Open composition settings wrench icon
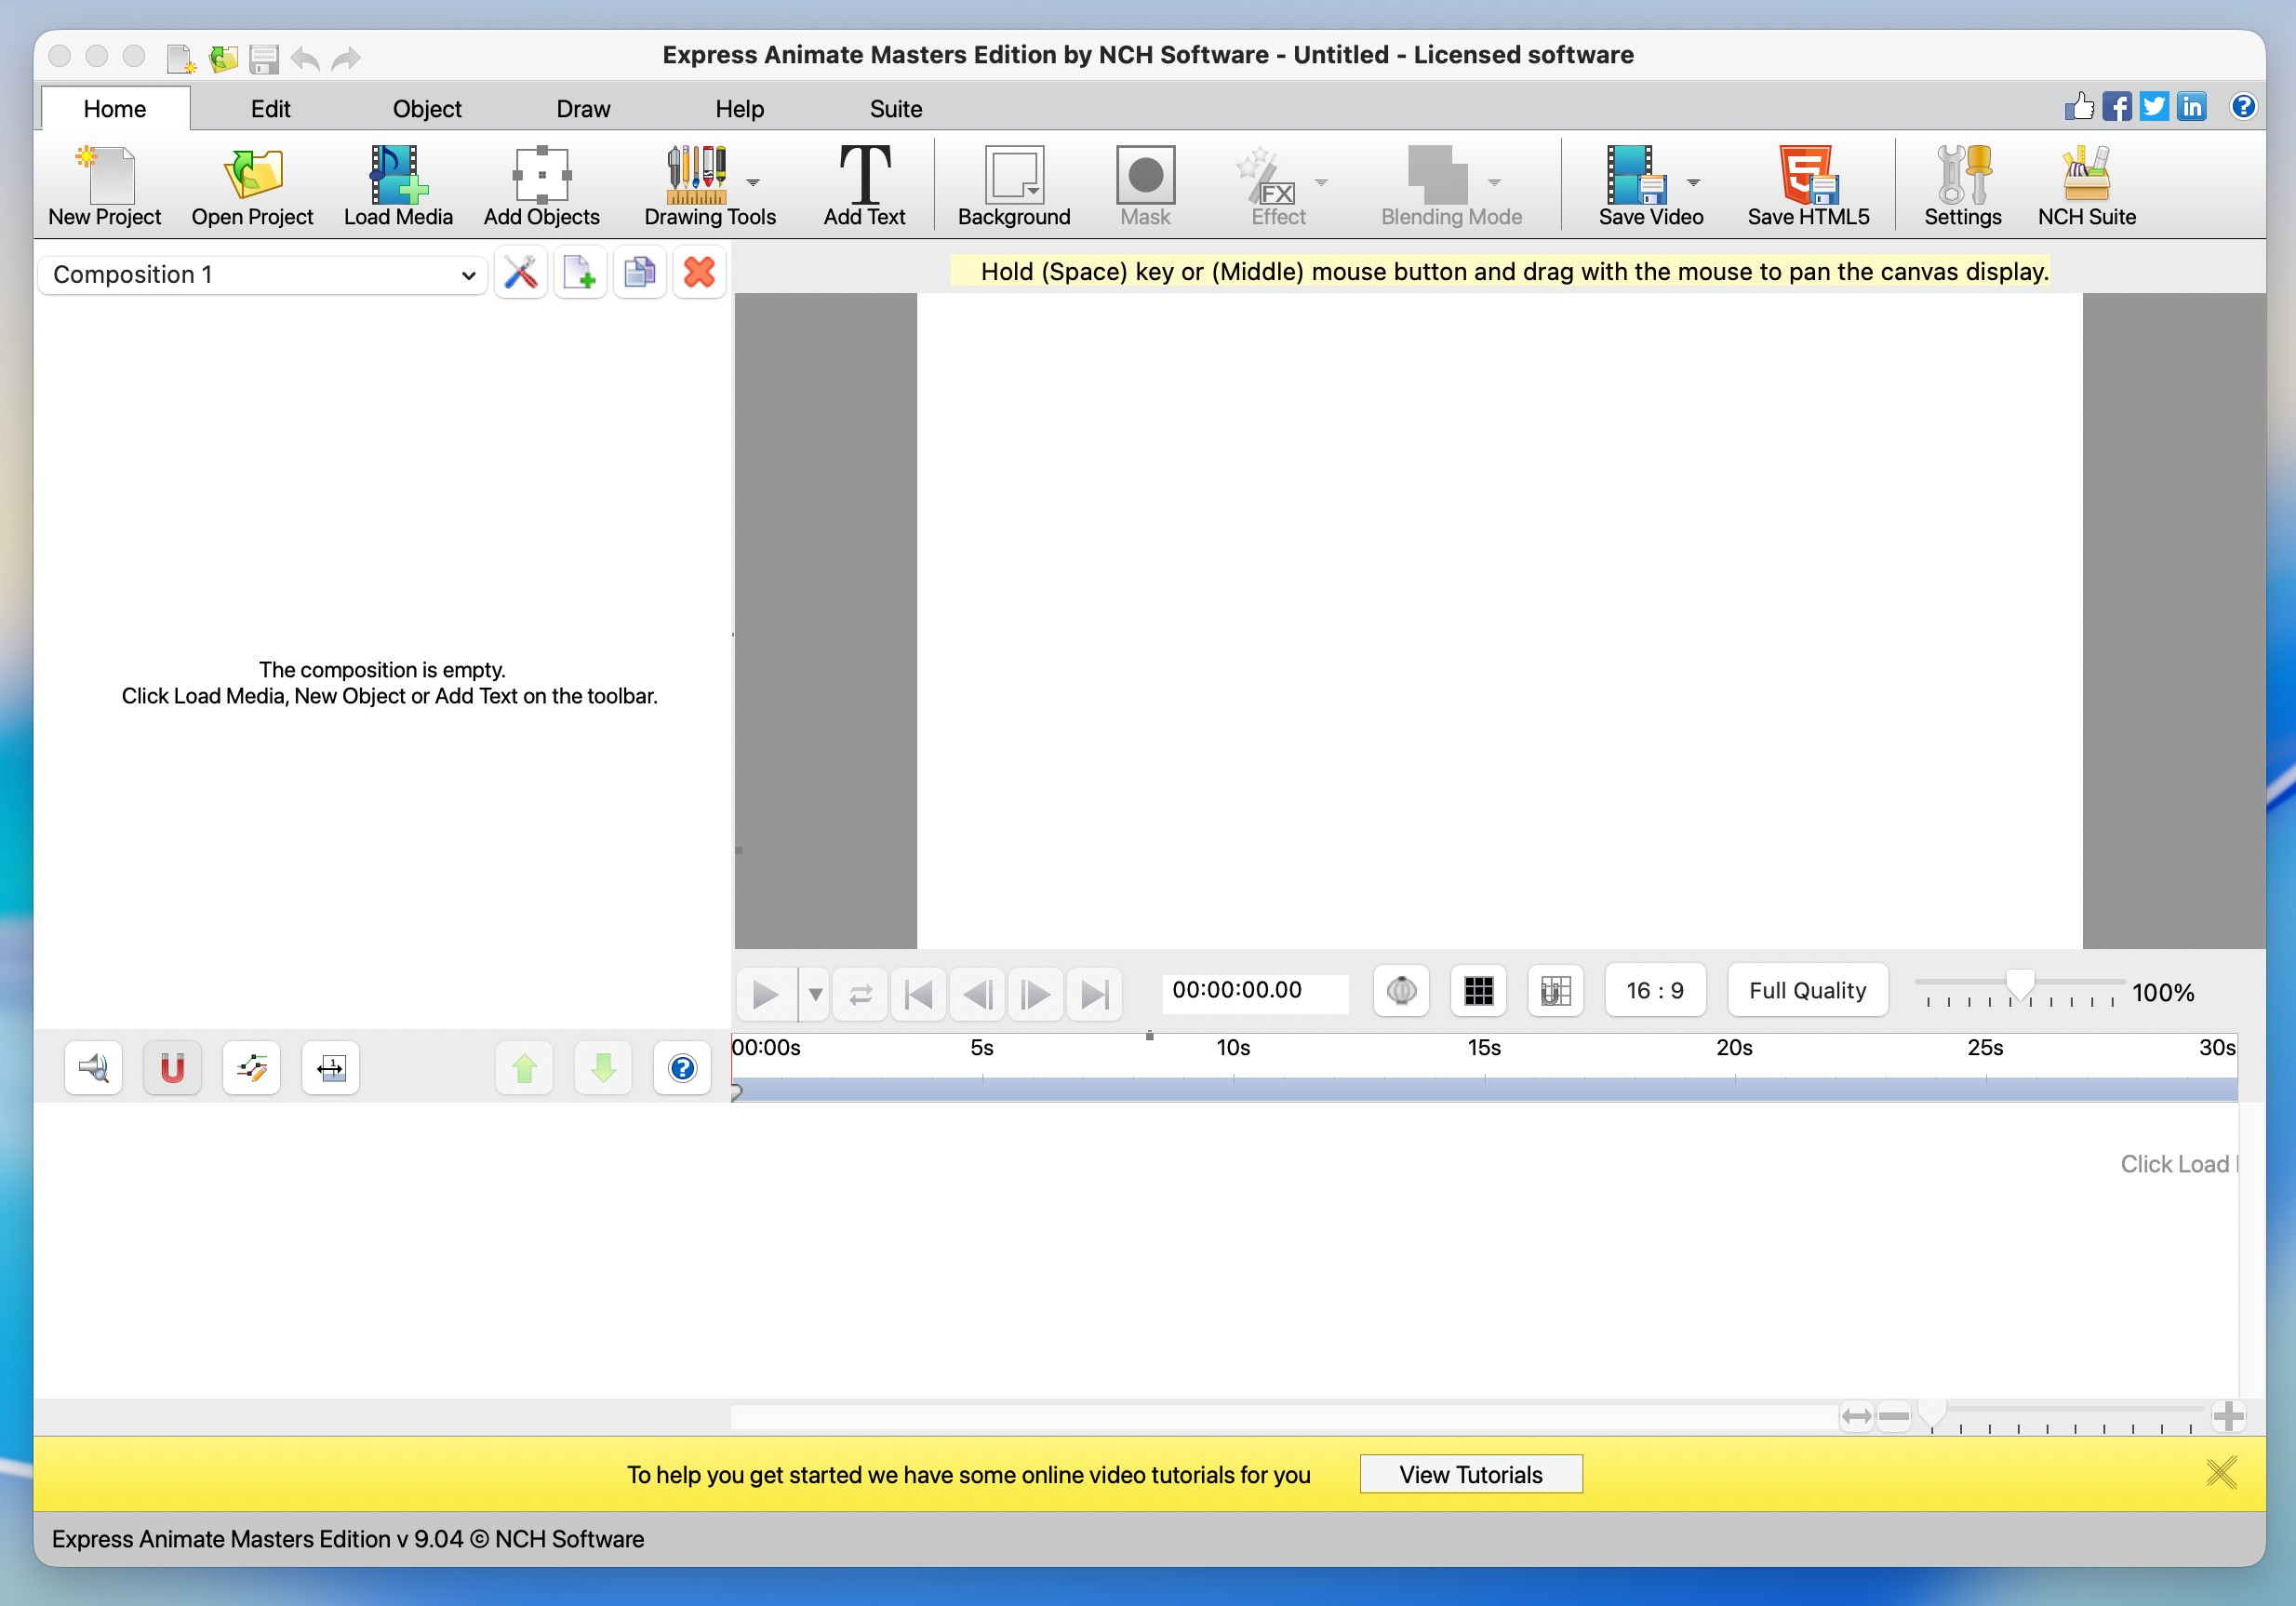 tap(520, 272)
